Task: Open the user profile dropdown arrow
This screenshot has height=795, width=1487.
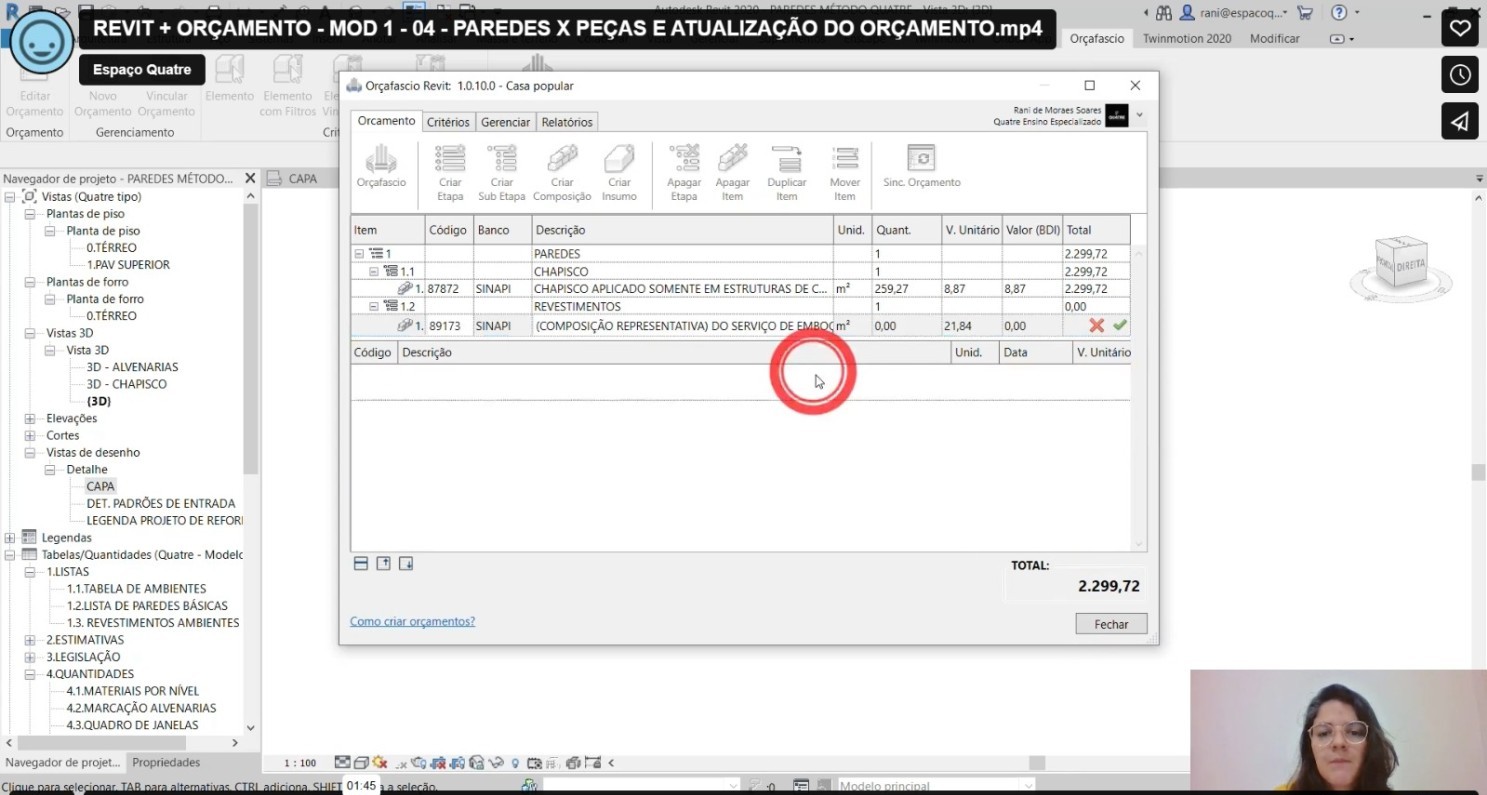Action: 1139,115
